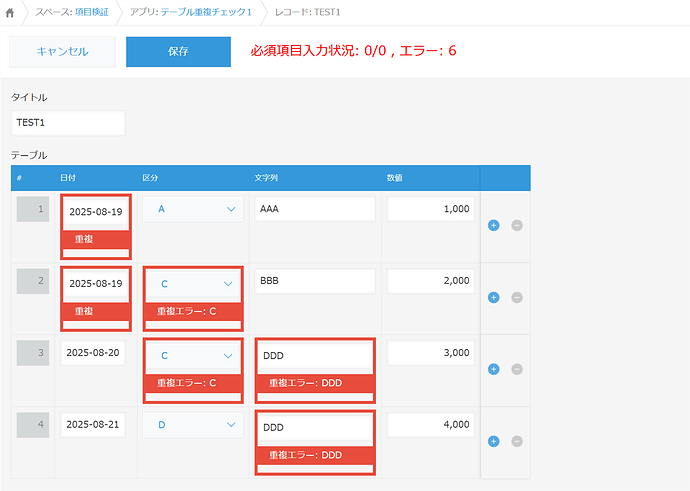Click the home icon in breadcrumb
Image resolution: width=690 pixels, height=491 pixels.
[11, 13]
